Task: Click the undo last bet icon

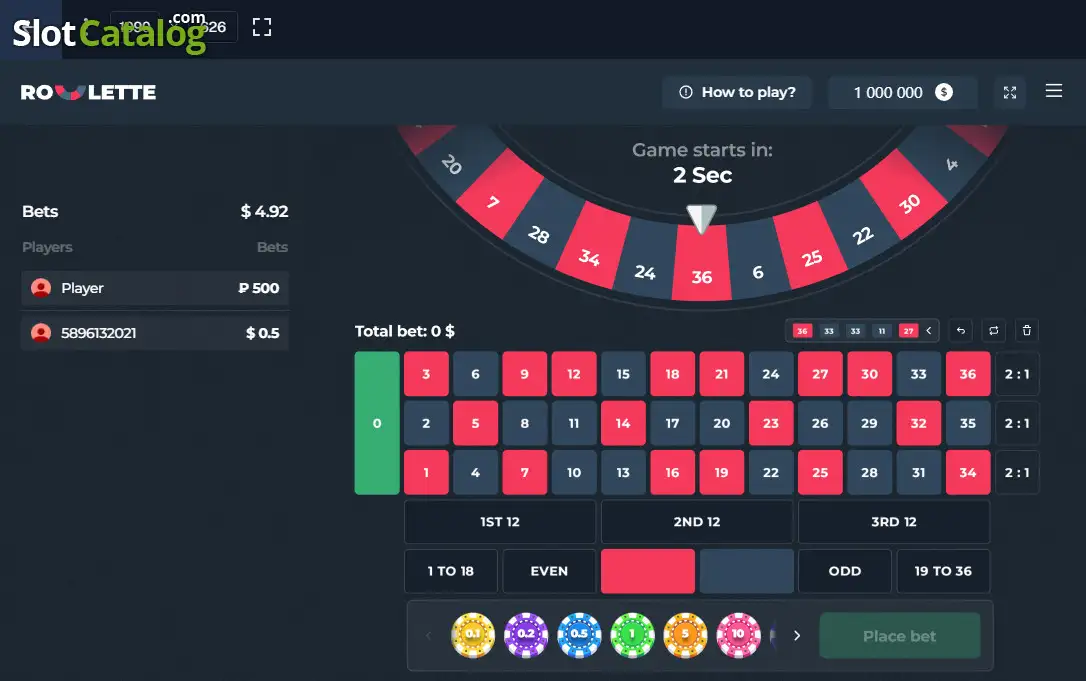Action: [961, 330]
